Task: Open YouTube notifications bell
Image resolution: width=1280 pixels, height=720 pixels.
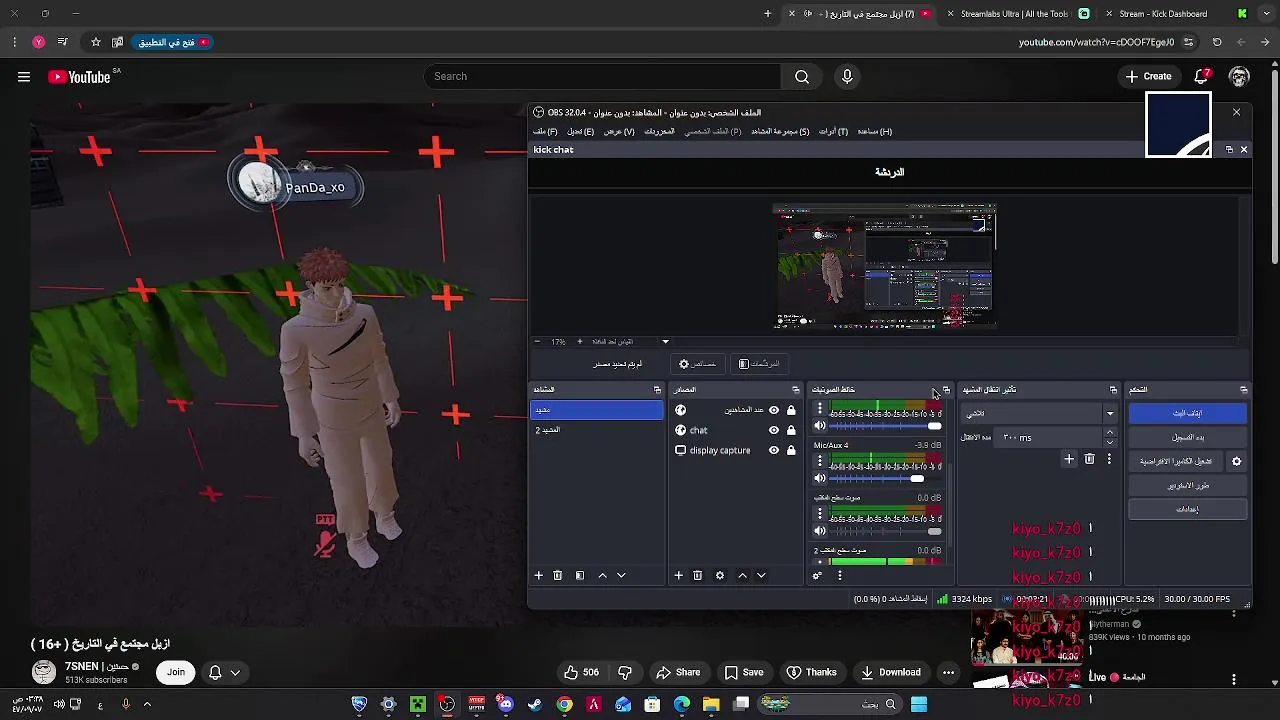Action: pyautogui.click(x=1202, y=77)
